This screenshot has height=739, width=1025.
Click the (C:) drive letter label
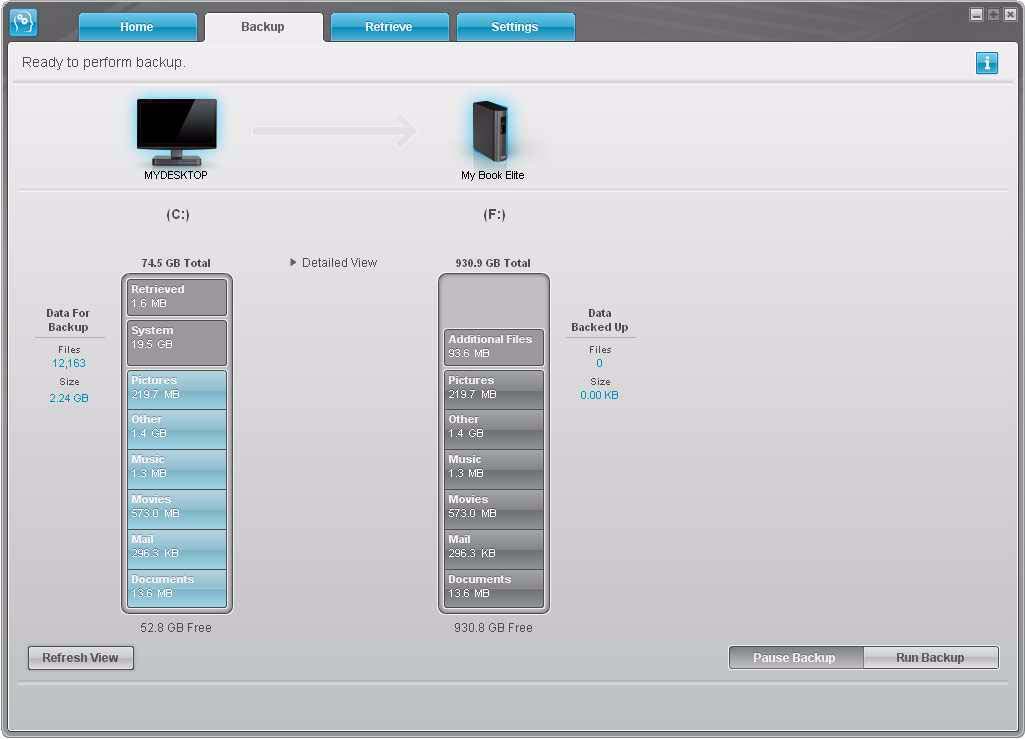[x=178, y=215]
